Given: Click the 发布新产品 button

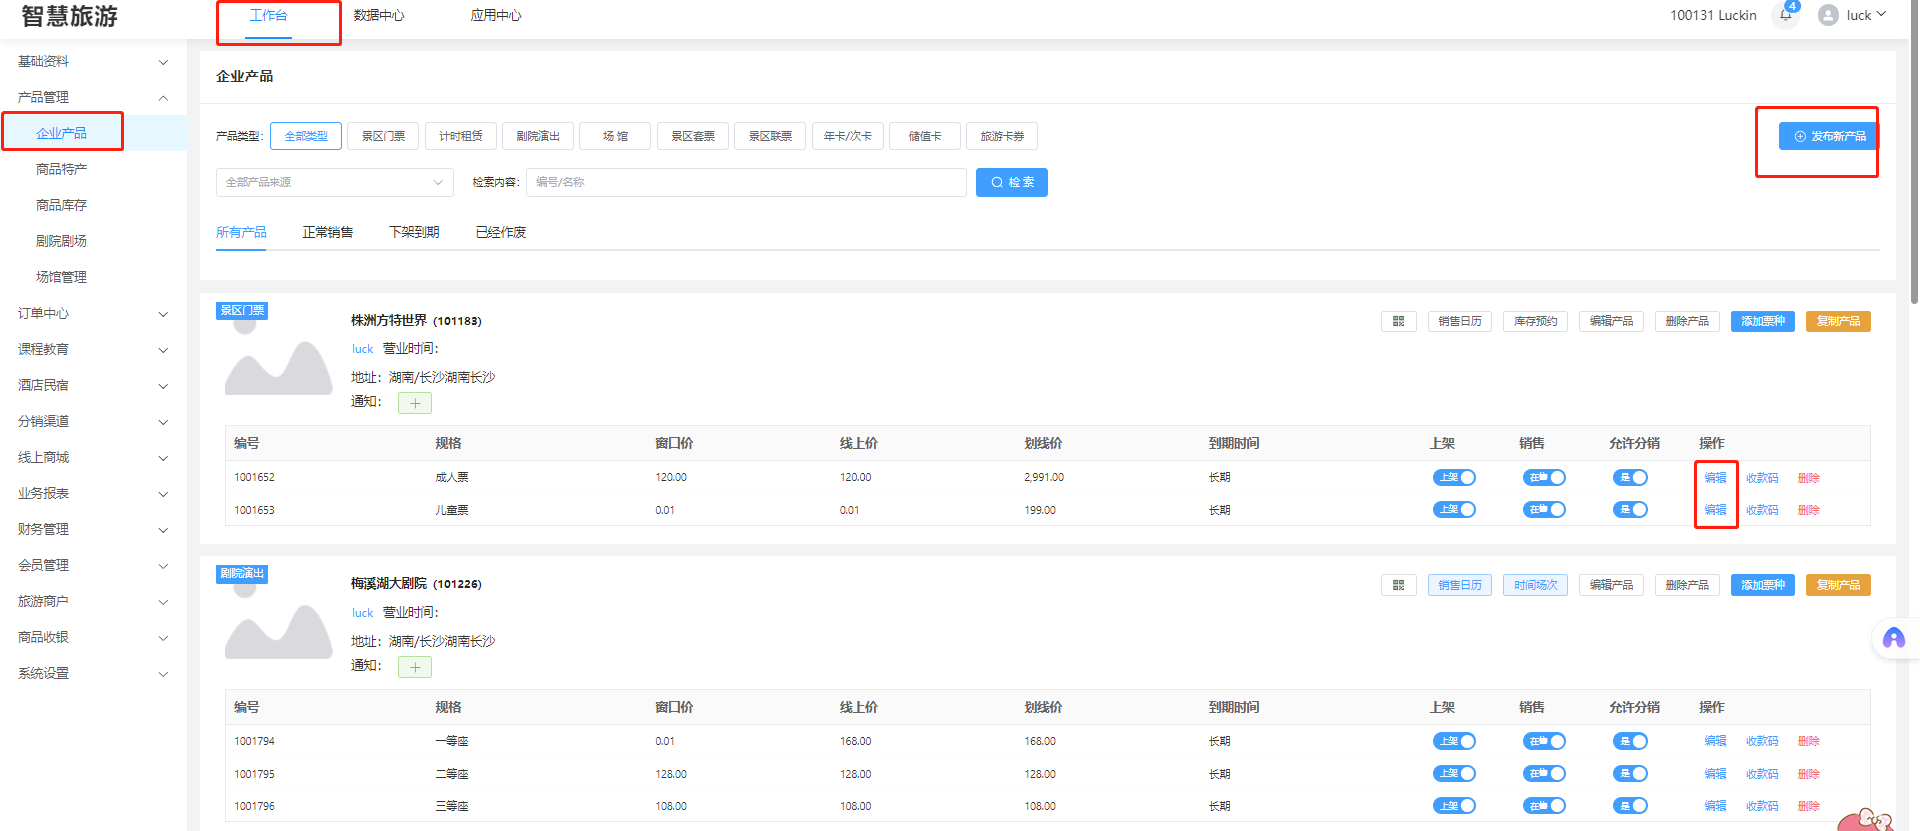Looking at the screenshot, I should click(x=1829, y=136).
